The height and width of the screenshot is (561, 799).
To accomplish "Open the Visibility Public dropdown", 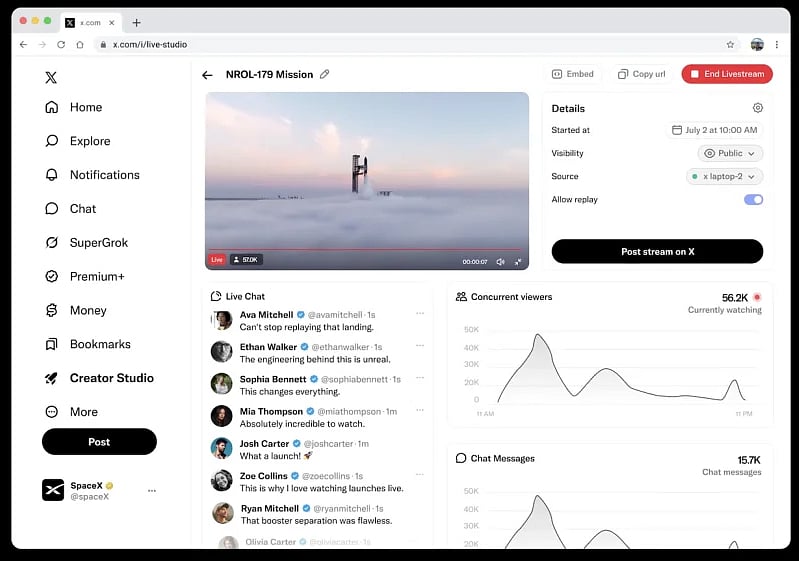I will (x=730, y=153).
